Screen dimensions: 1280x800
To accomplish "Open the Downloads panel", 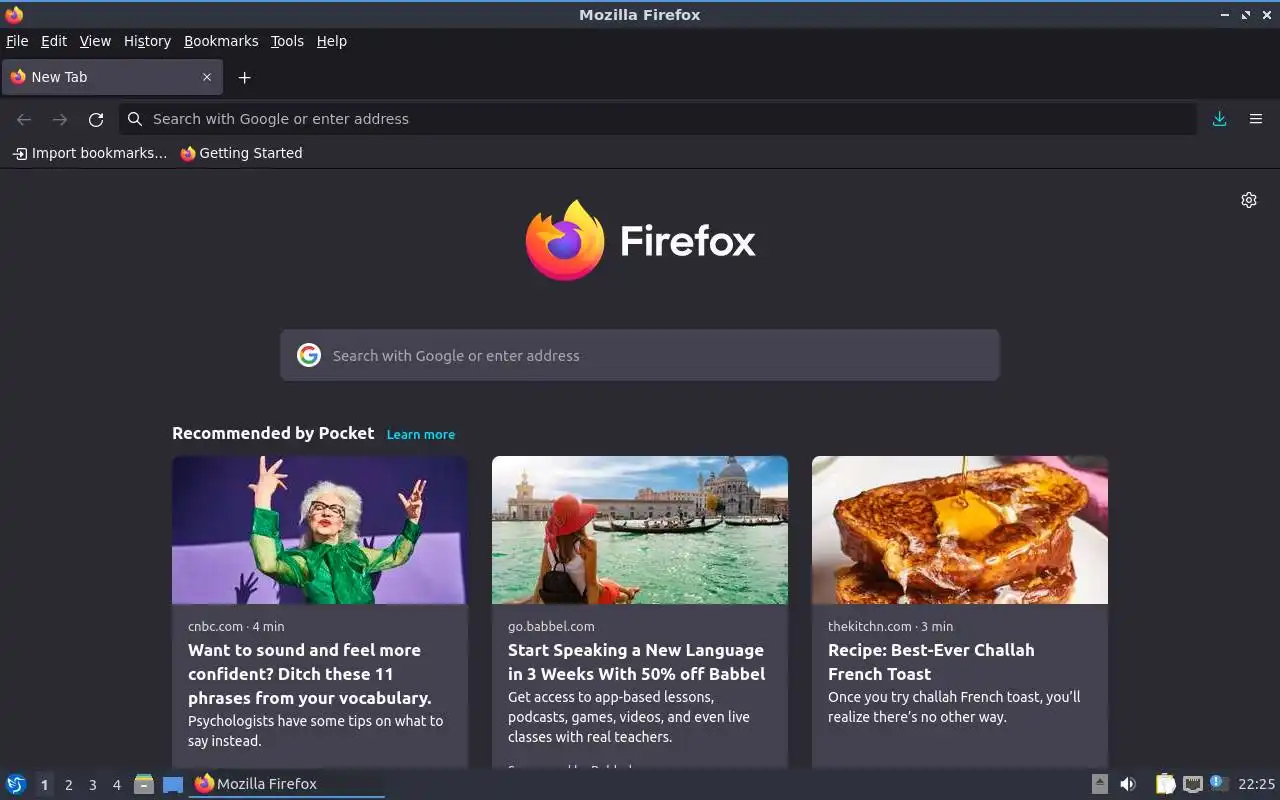I will 1219,119.
